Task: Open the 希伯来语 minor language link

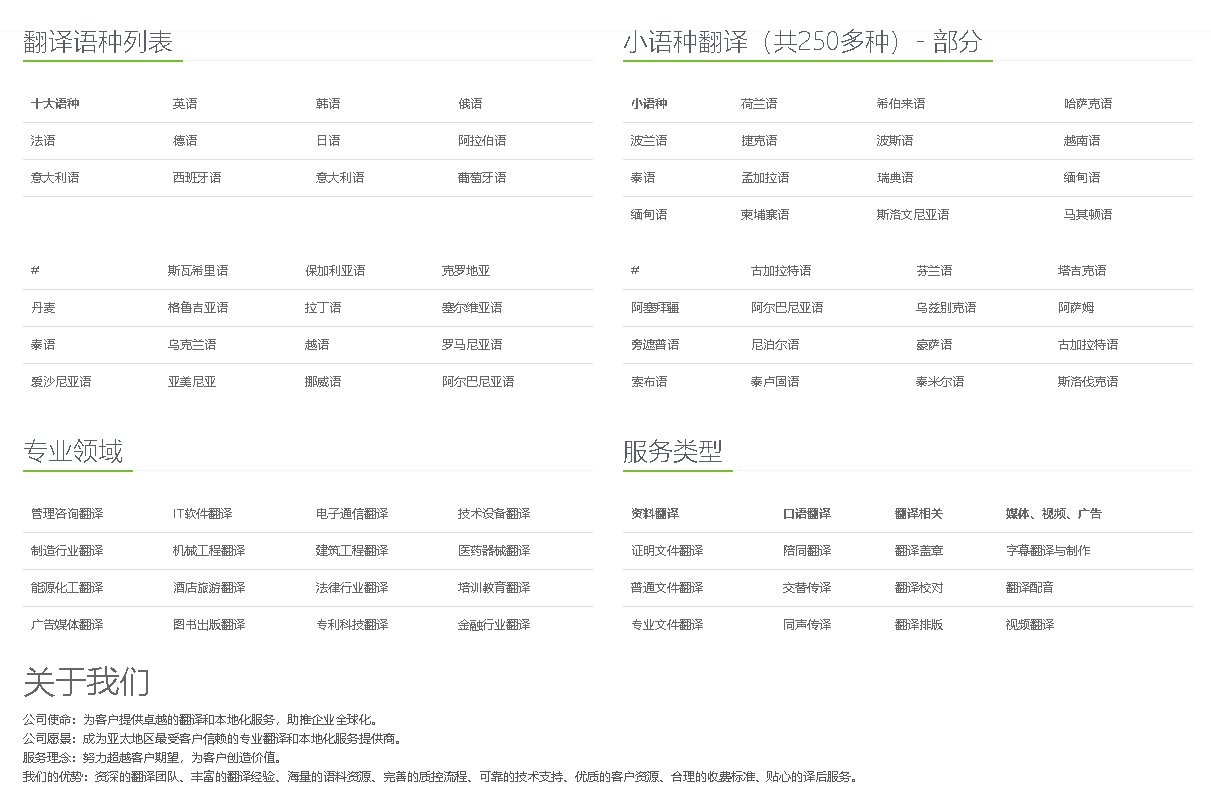Action: coord(900,104)
